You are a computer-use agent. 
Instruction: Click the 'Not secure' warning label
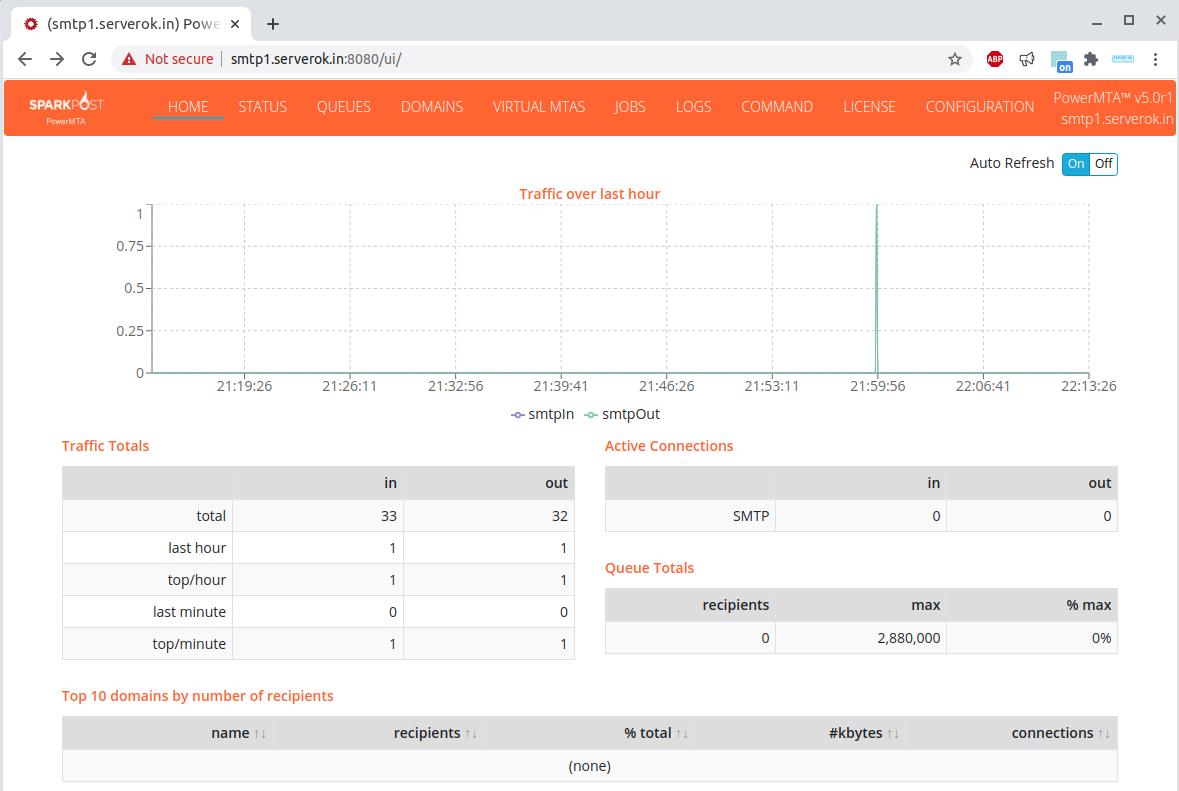pyautogui.click(x=177, y=59)
